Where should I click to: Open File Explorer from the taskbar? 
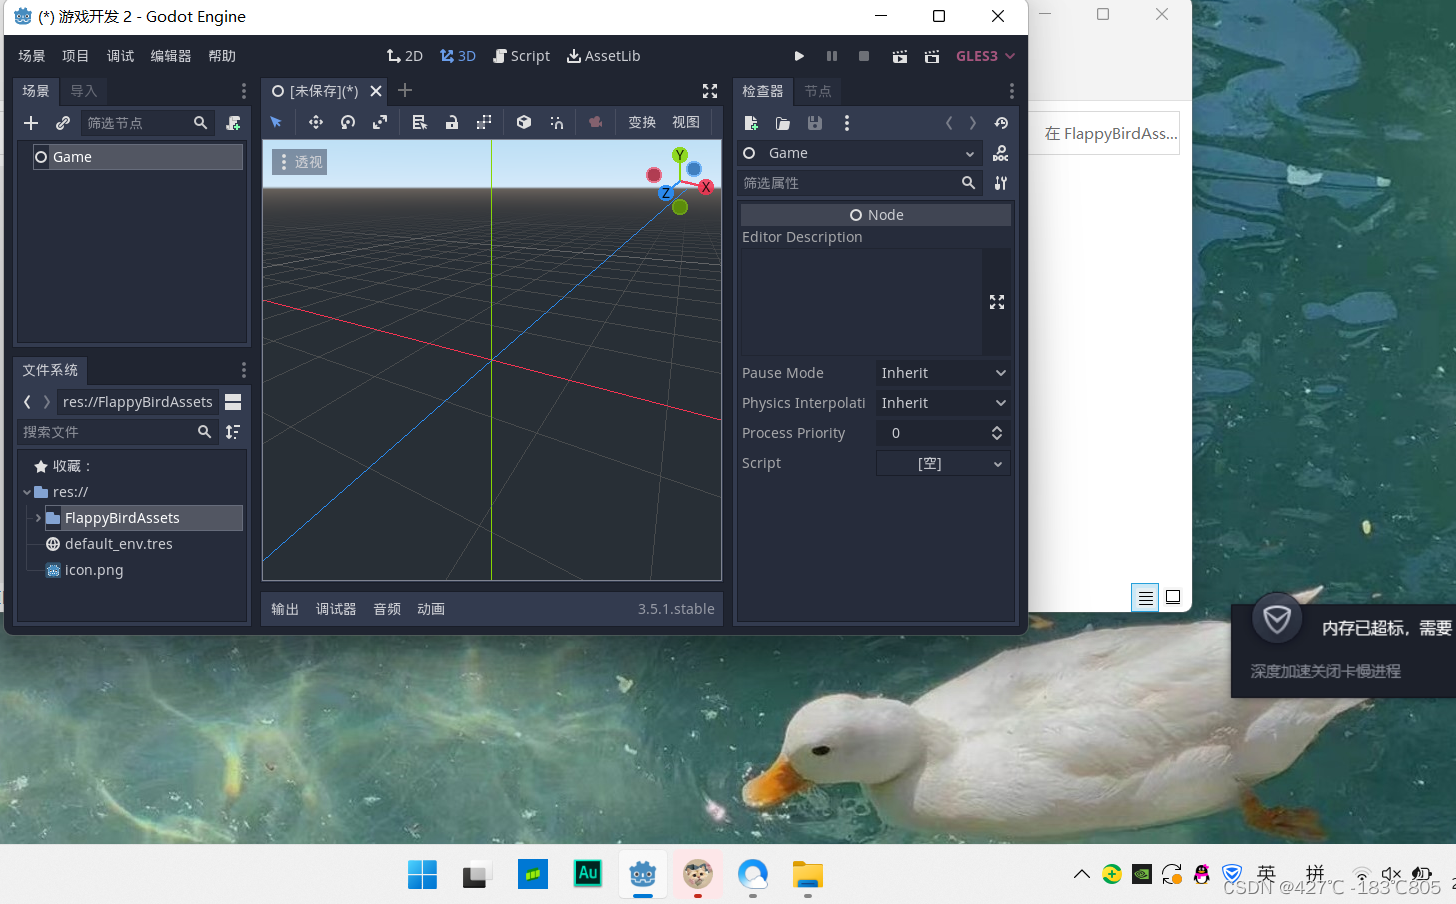coord(808,875)
